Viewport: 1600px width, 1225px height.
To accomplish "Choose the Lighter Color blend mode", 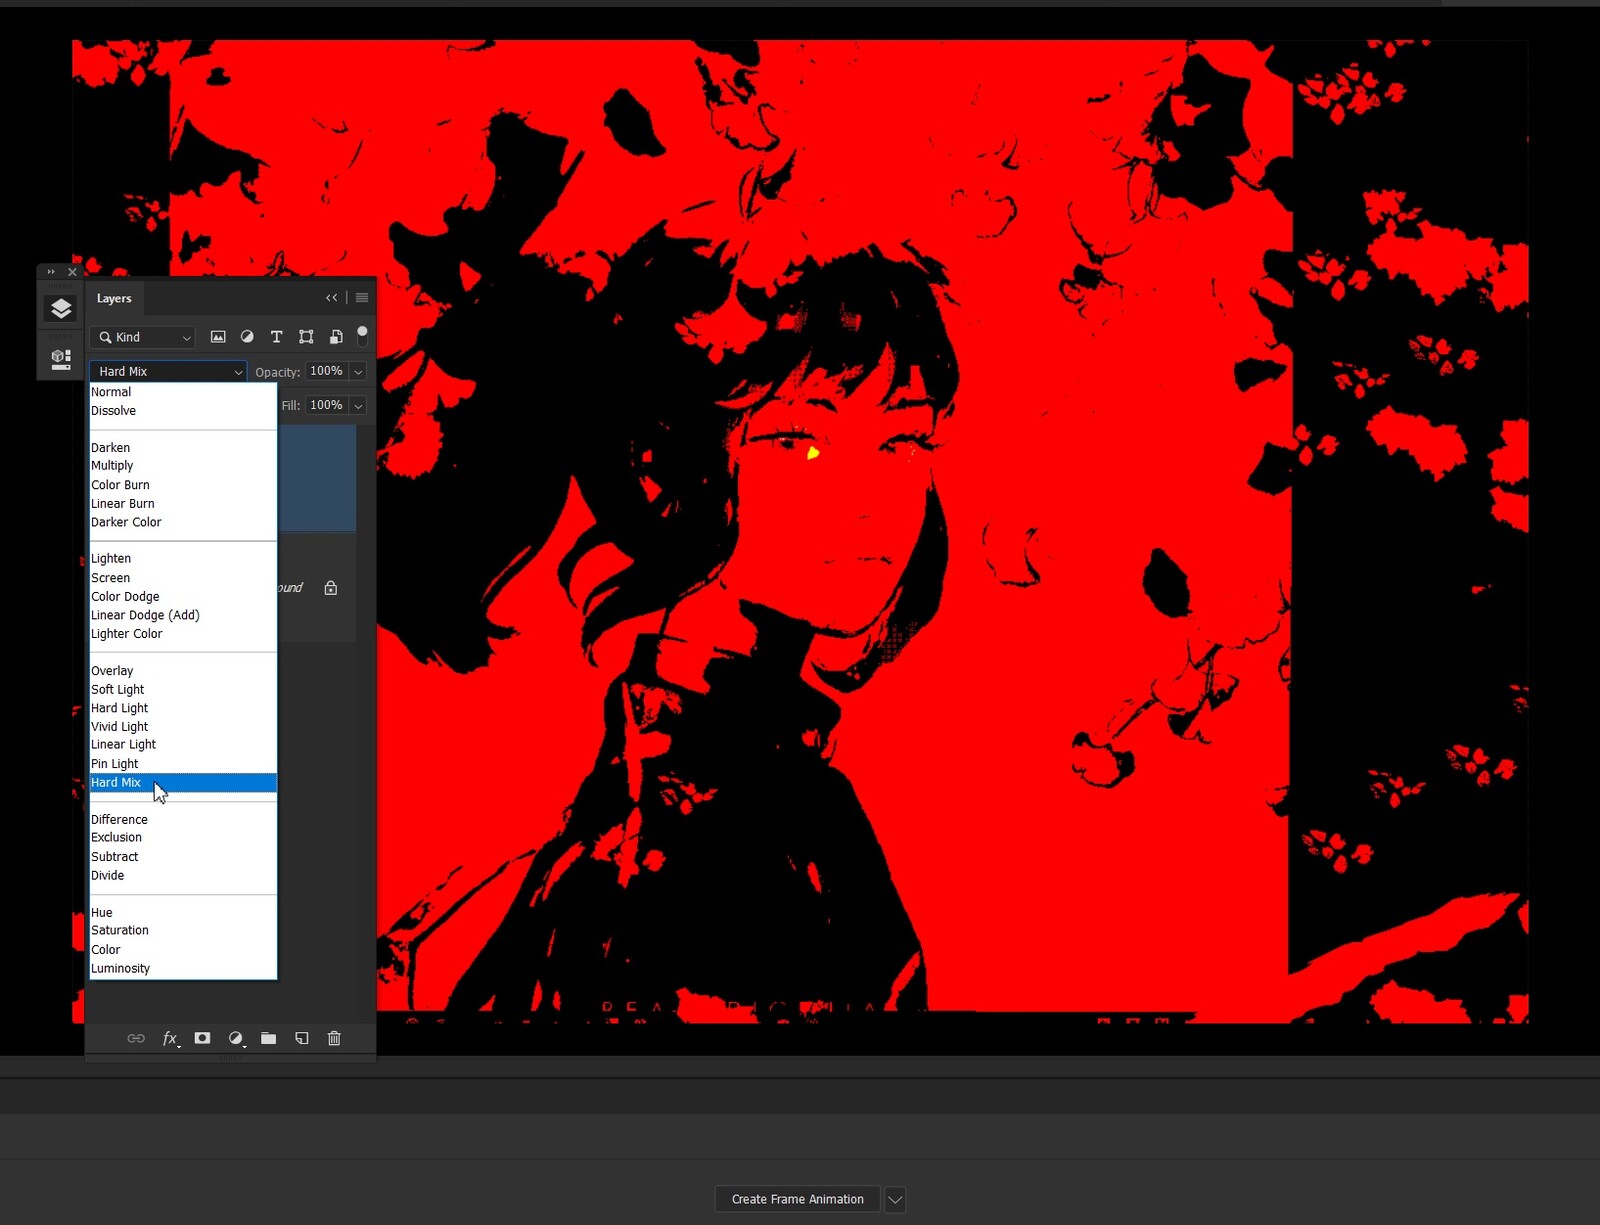I will coord(183,634).
